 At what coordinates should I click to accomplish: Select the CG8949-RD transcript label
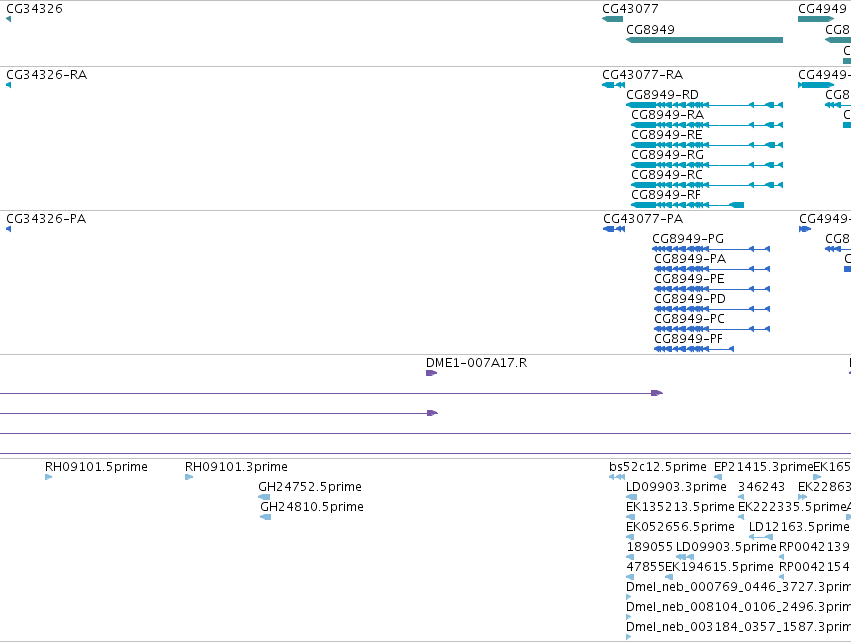click(662, 94)
